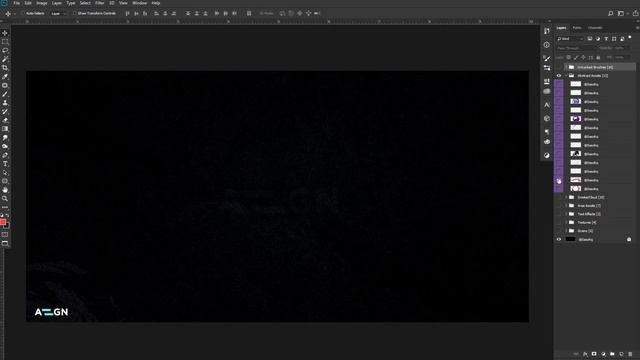
Task: Show the Grains group visibility box
Action: tap(559, 231)
